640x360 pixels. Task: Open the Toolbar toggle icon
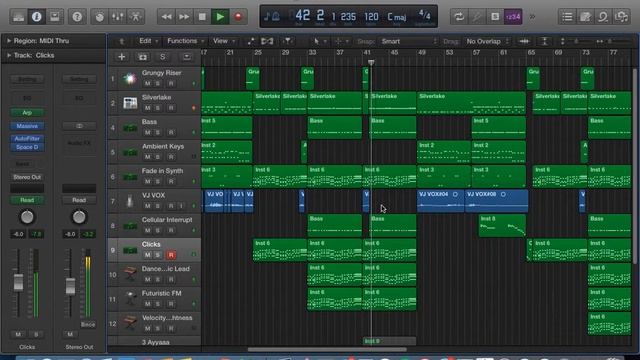(x=54, y=17)
